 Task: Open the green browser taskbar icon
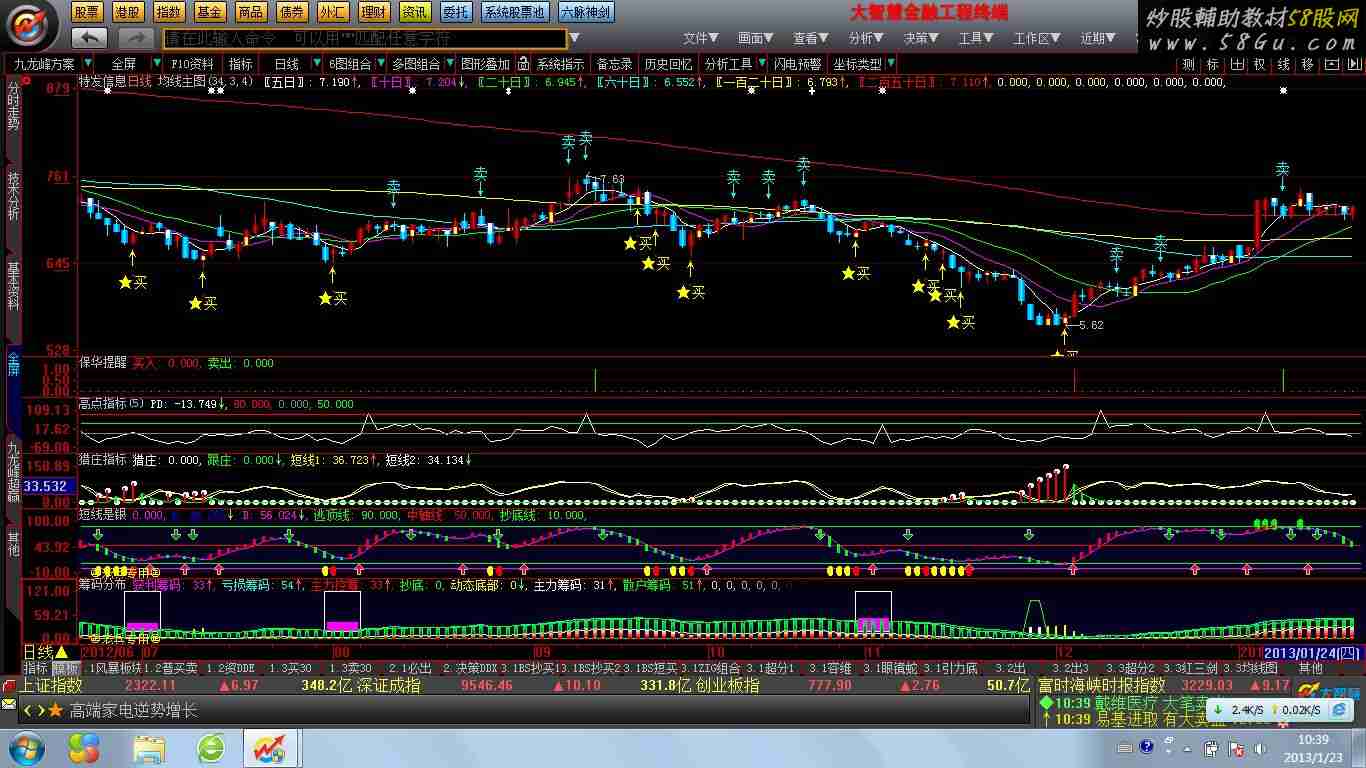point(211,747)
